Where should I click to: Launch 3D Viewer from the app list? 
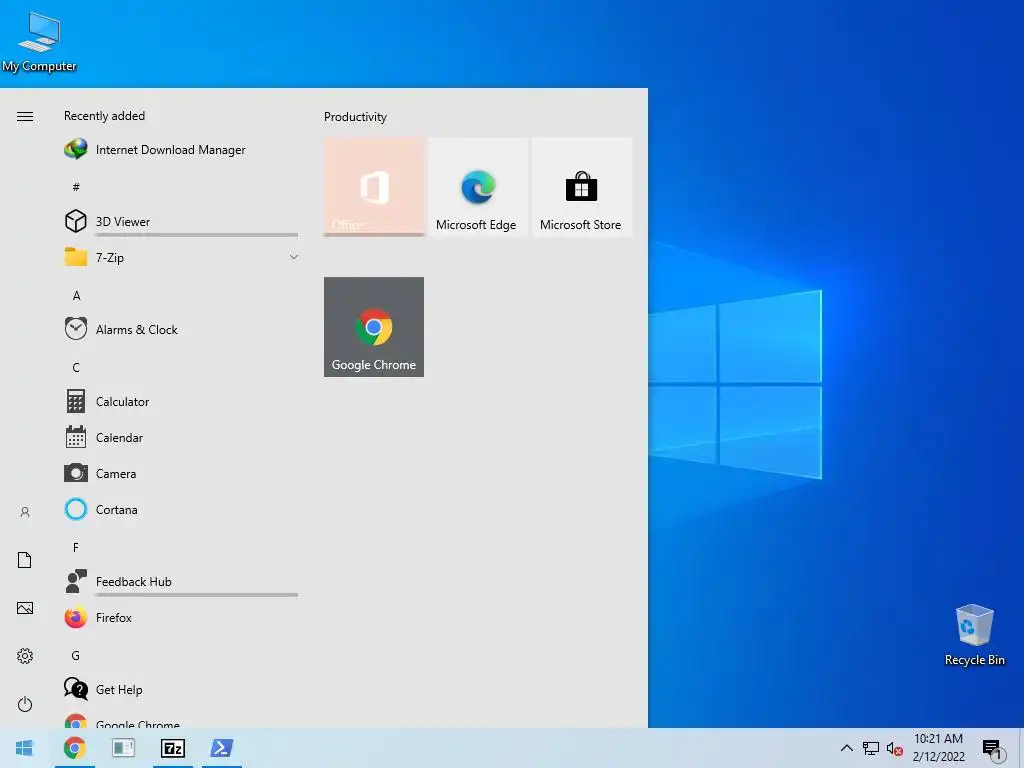coord(181,221)
